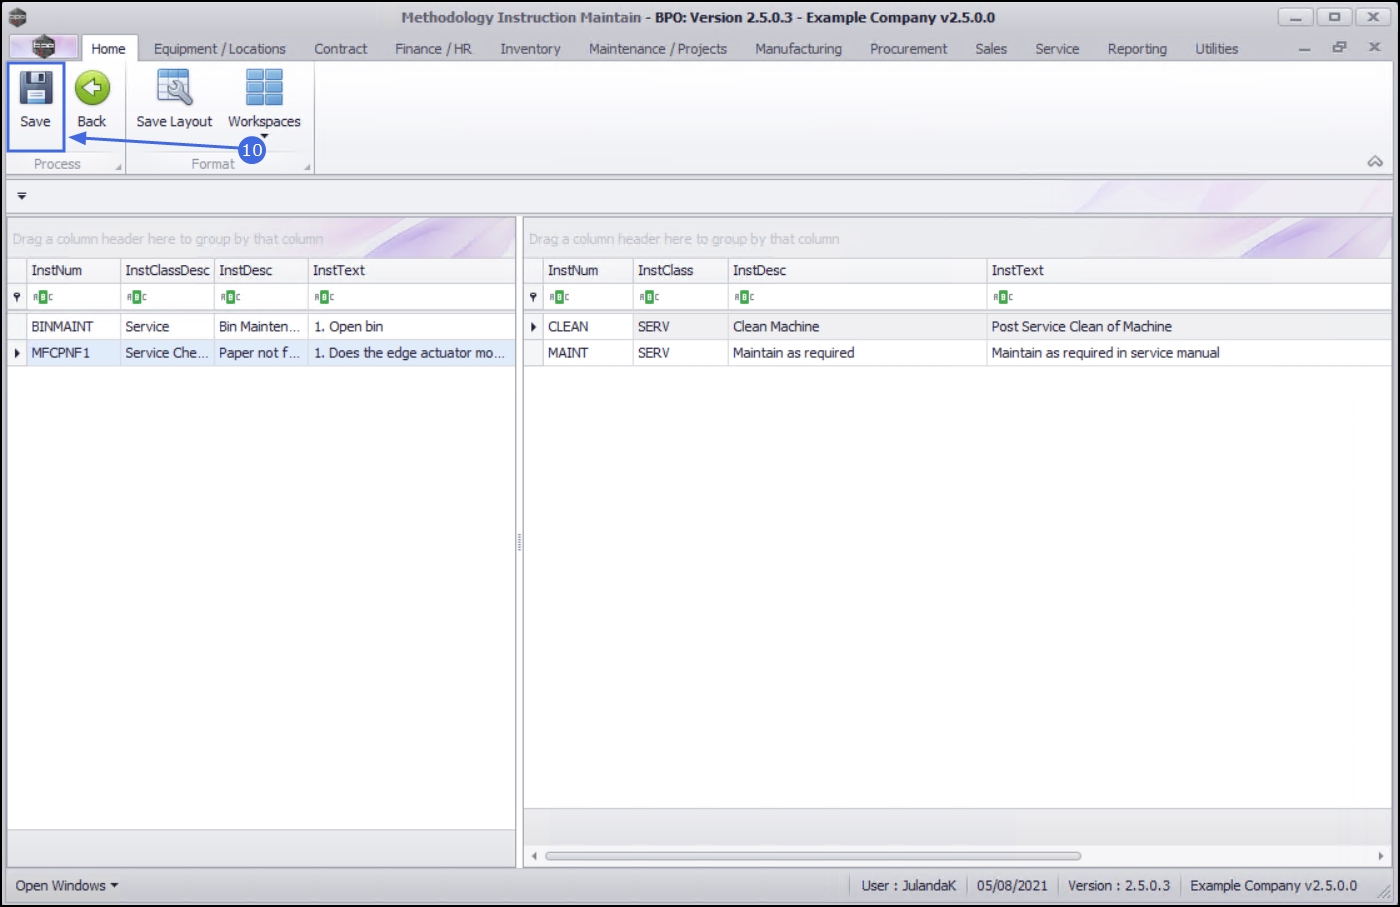Select the CLEAN row cell
The width and height of the screenshot is (1400, 907).
[x=588, y=326]
